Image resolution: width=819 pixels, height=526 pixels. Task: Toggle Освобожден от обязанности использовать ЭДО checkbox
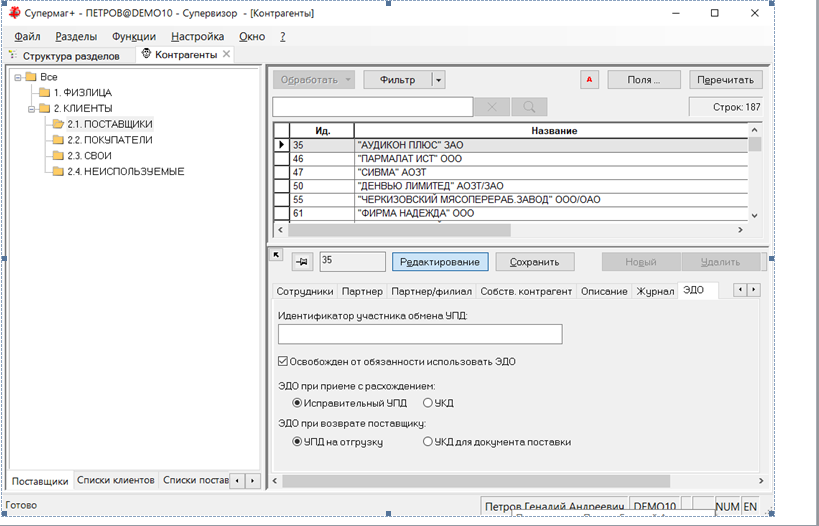283,361
